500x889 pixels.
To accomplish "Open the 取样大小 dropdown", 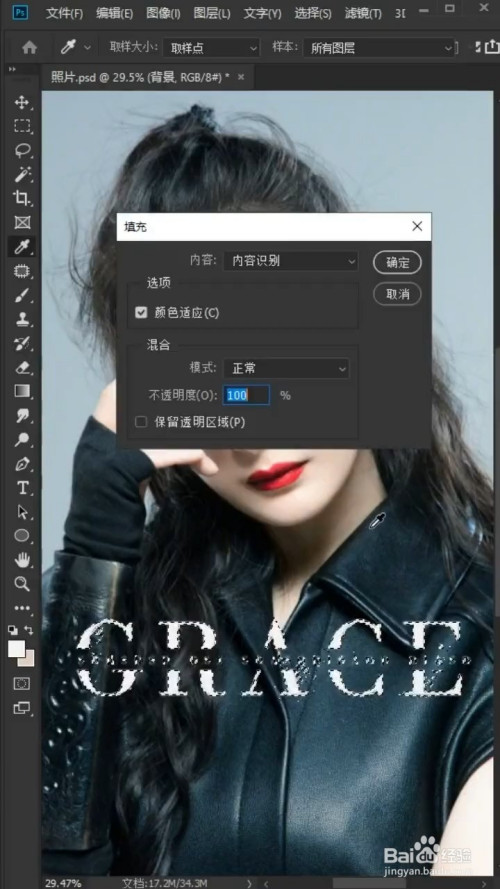I will tap(211, 48).
